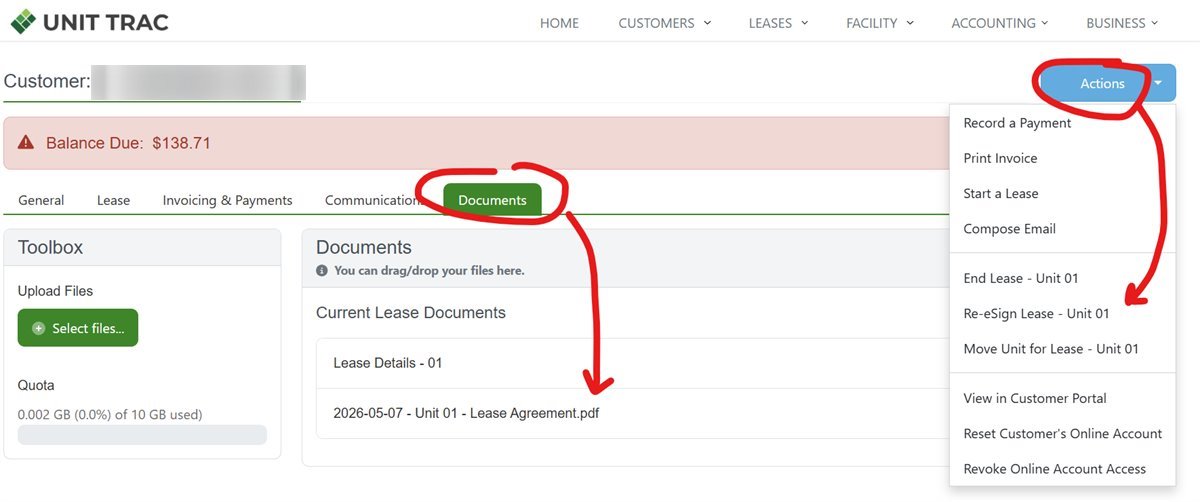Click the quota usage text 0.002 GB

(x=110, y=414)
